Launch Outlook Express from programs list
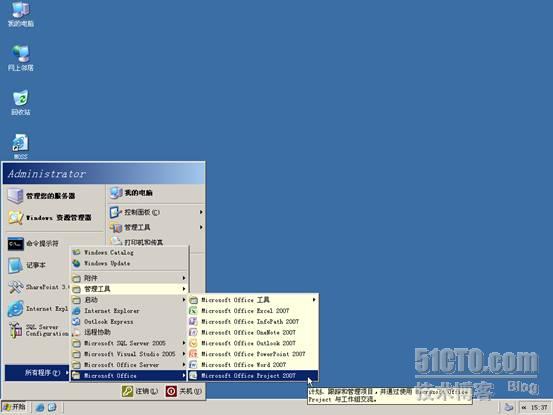 click(129, 322)
